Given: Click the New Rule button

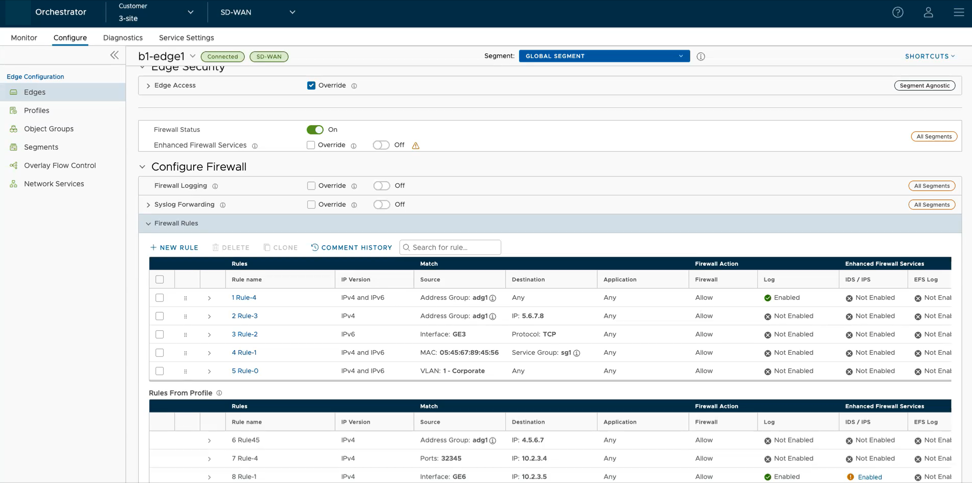Looking at the screenshot, I should [174, 247].
